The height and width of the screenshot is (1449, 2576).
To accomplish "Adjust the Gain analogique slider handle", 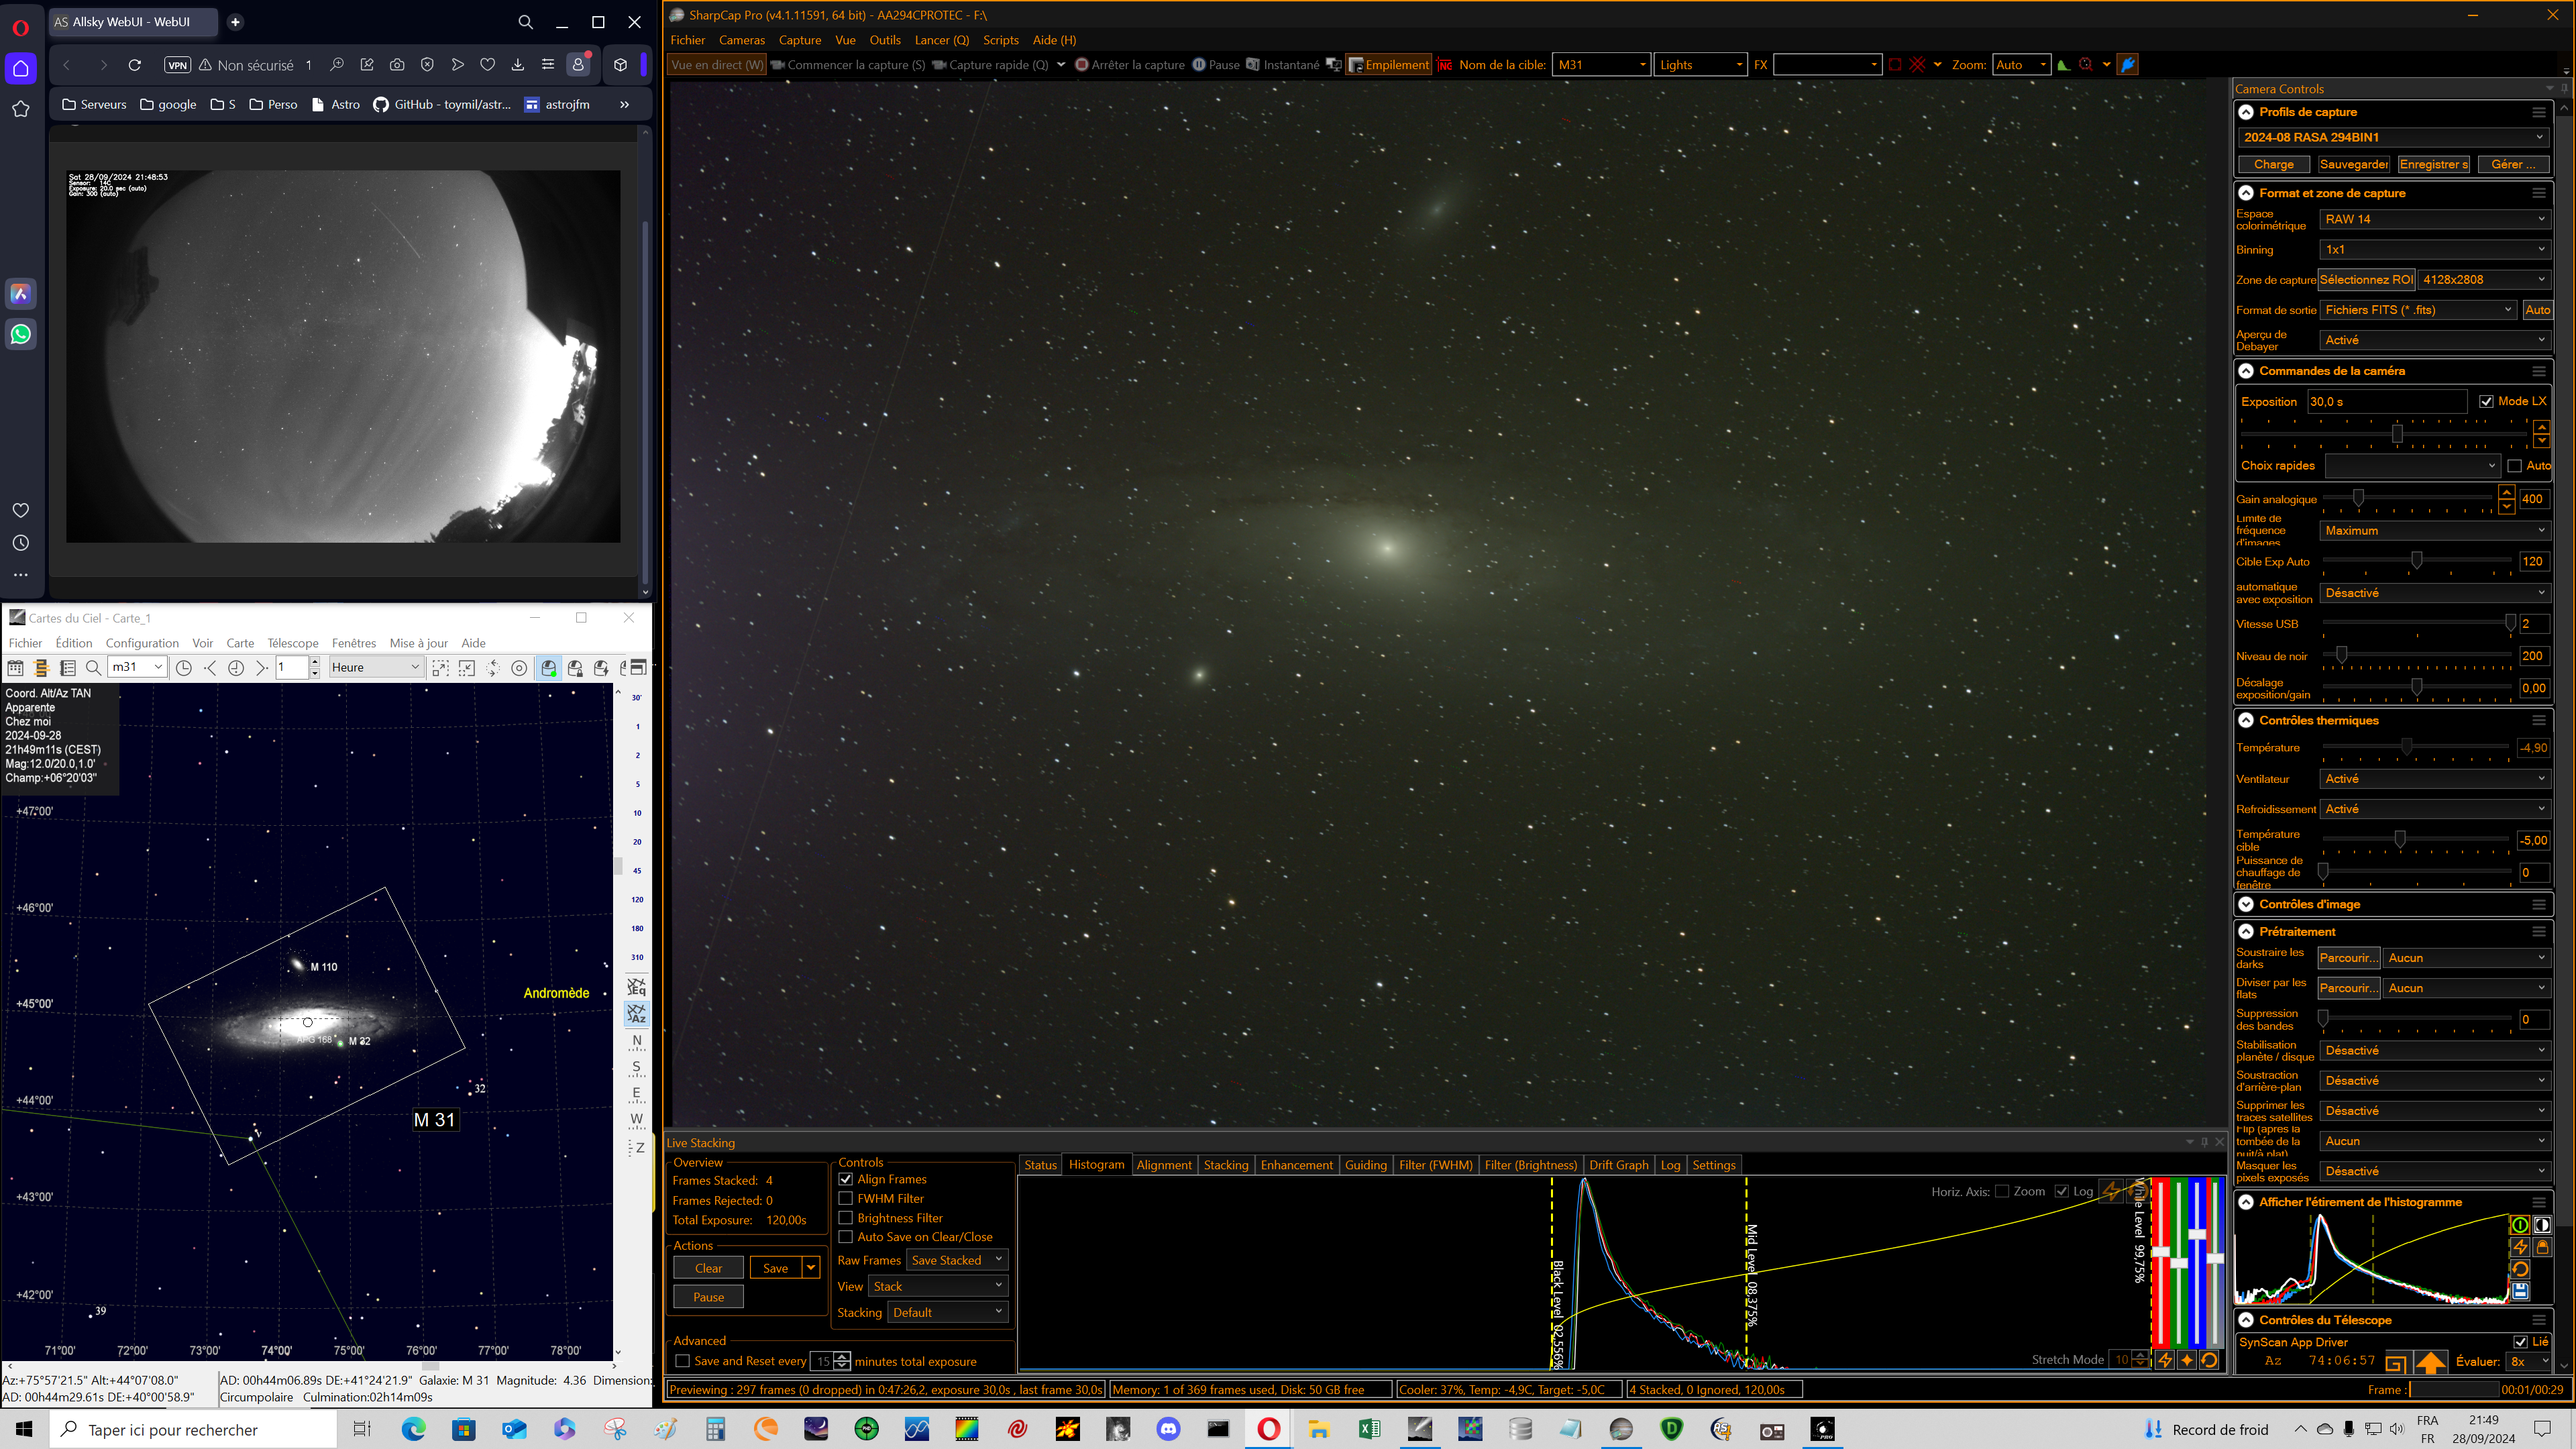I will click(x=2358, y=498).
